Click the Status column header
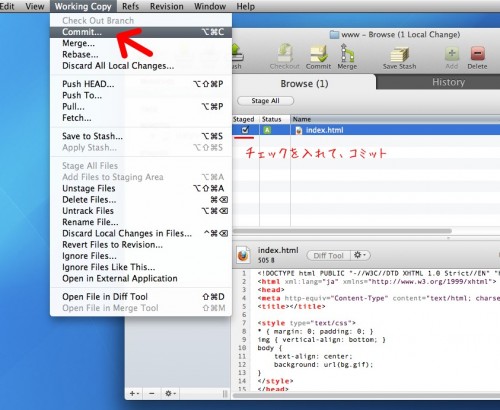 tap(274, 119)
